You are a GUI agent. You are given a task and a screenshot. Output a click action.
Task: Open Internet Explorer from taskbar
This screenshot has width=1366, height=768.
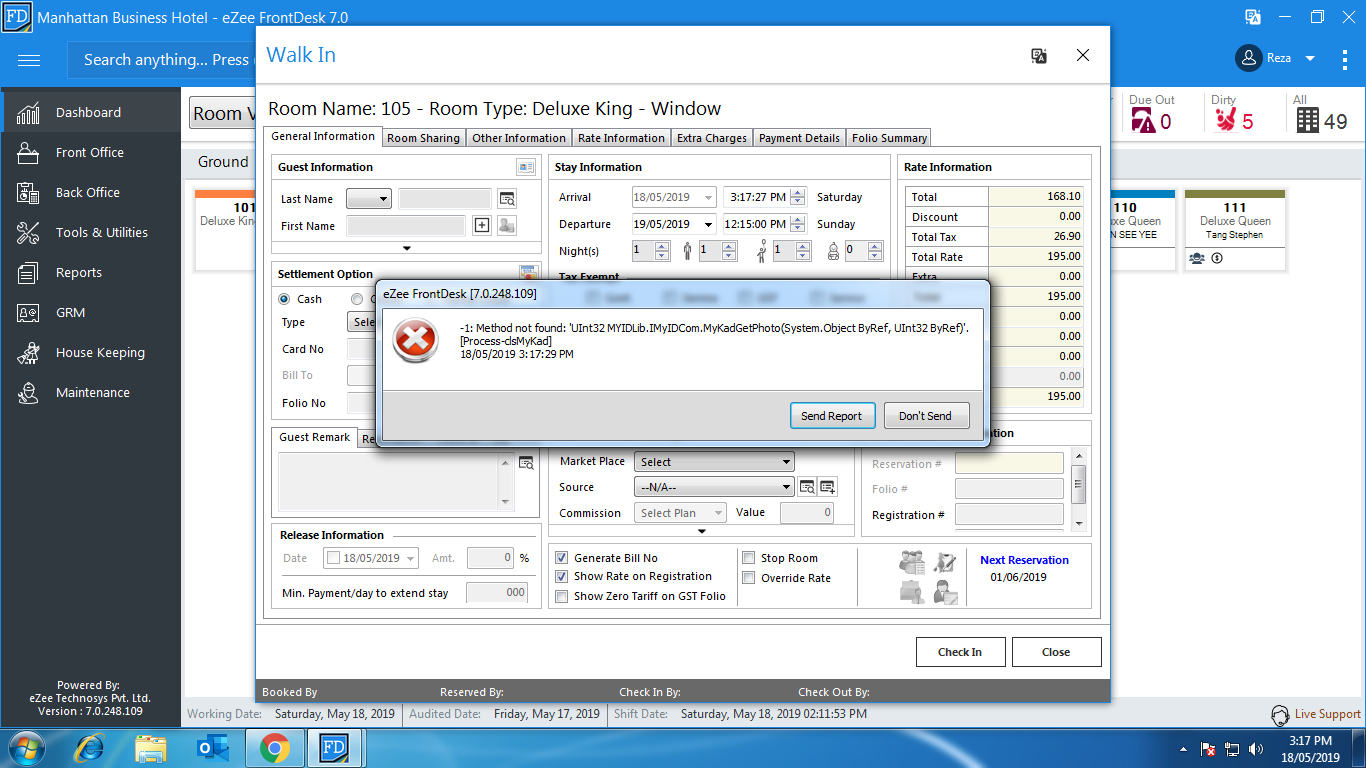click(x=90, y=747)
